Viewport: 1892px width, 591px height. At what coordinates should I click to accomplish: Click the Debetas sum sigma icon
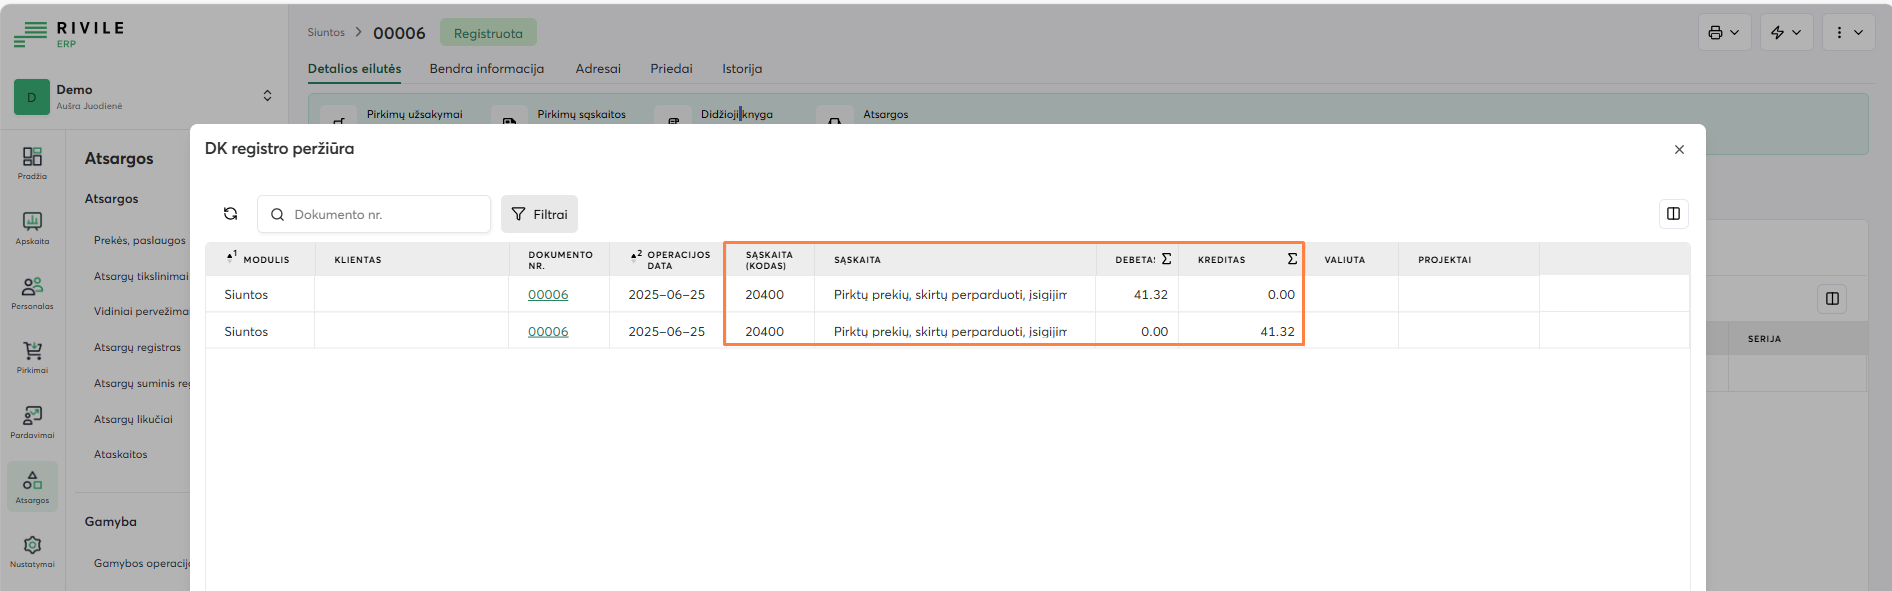[x=1166, y=259]
